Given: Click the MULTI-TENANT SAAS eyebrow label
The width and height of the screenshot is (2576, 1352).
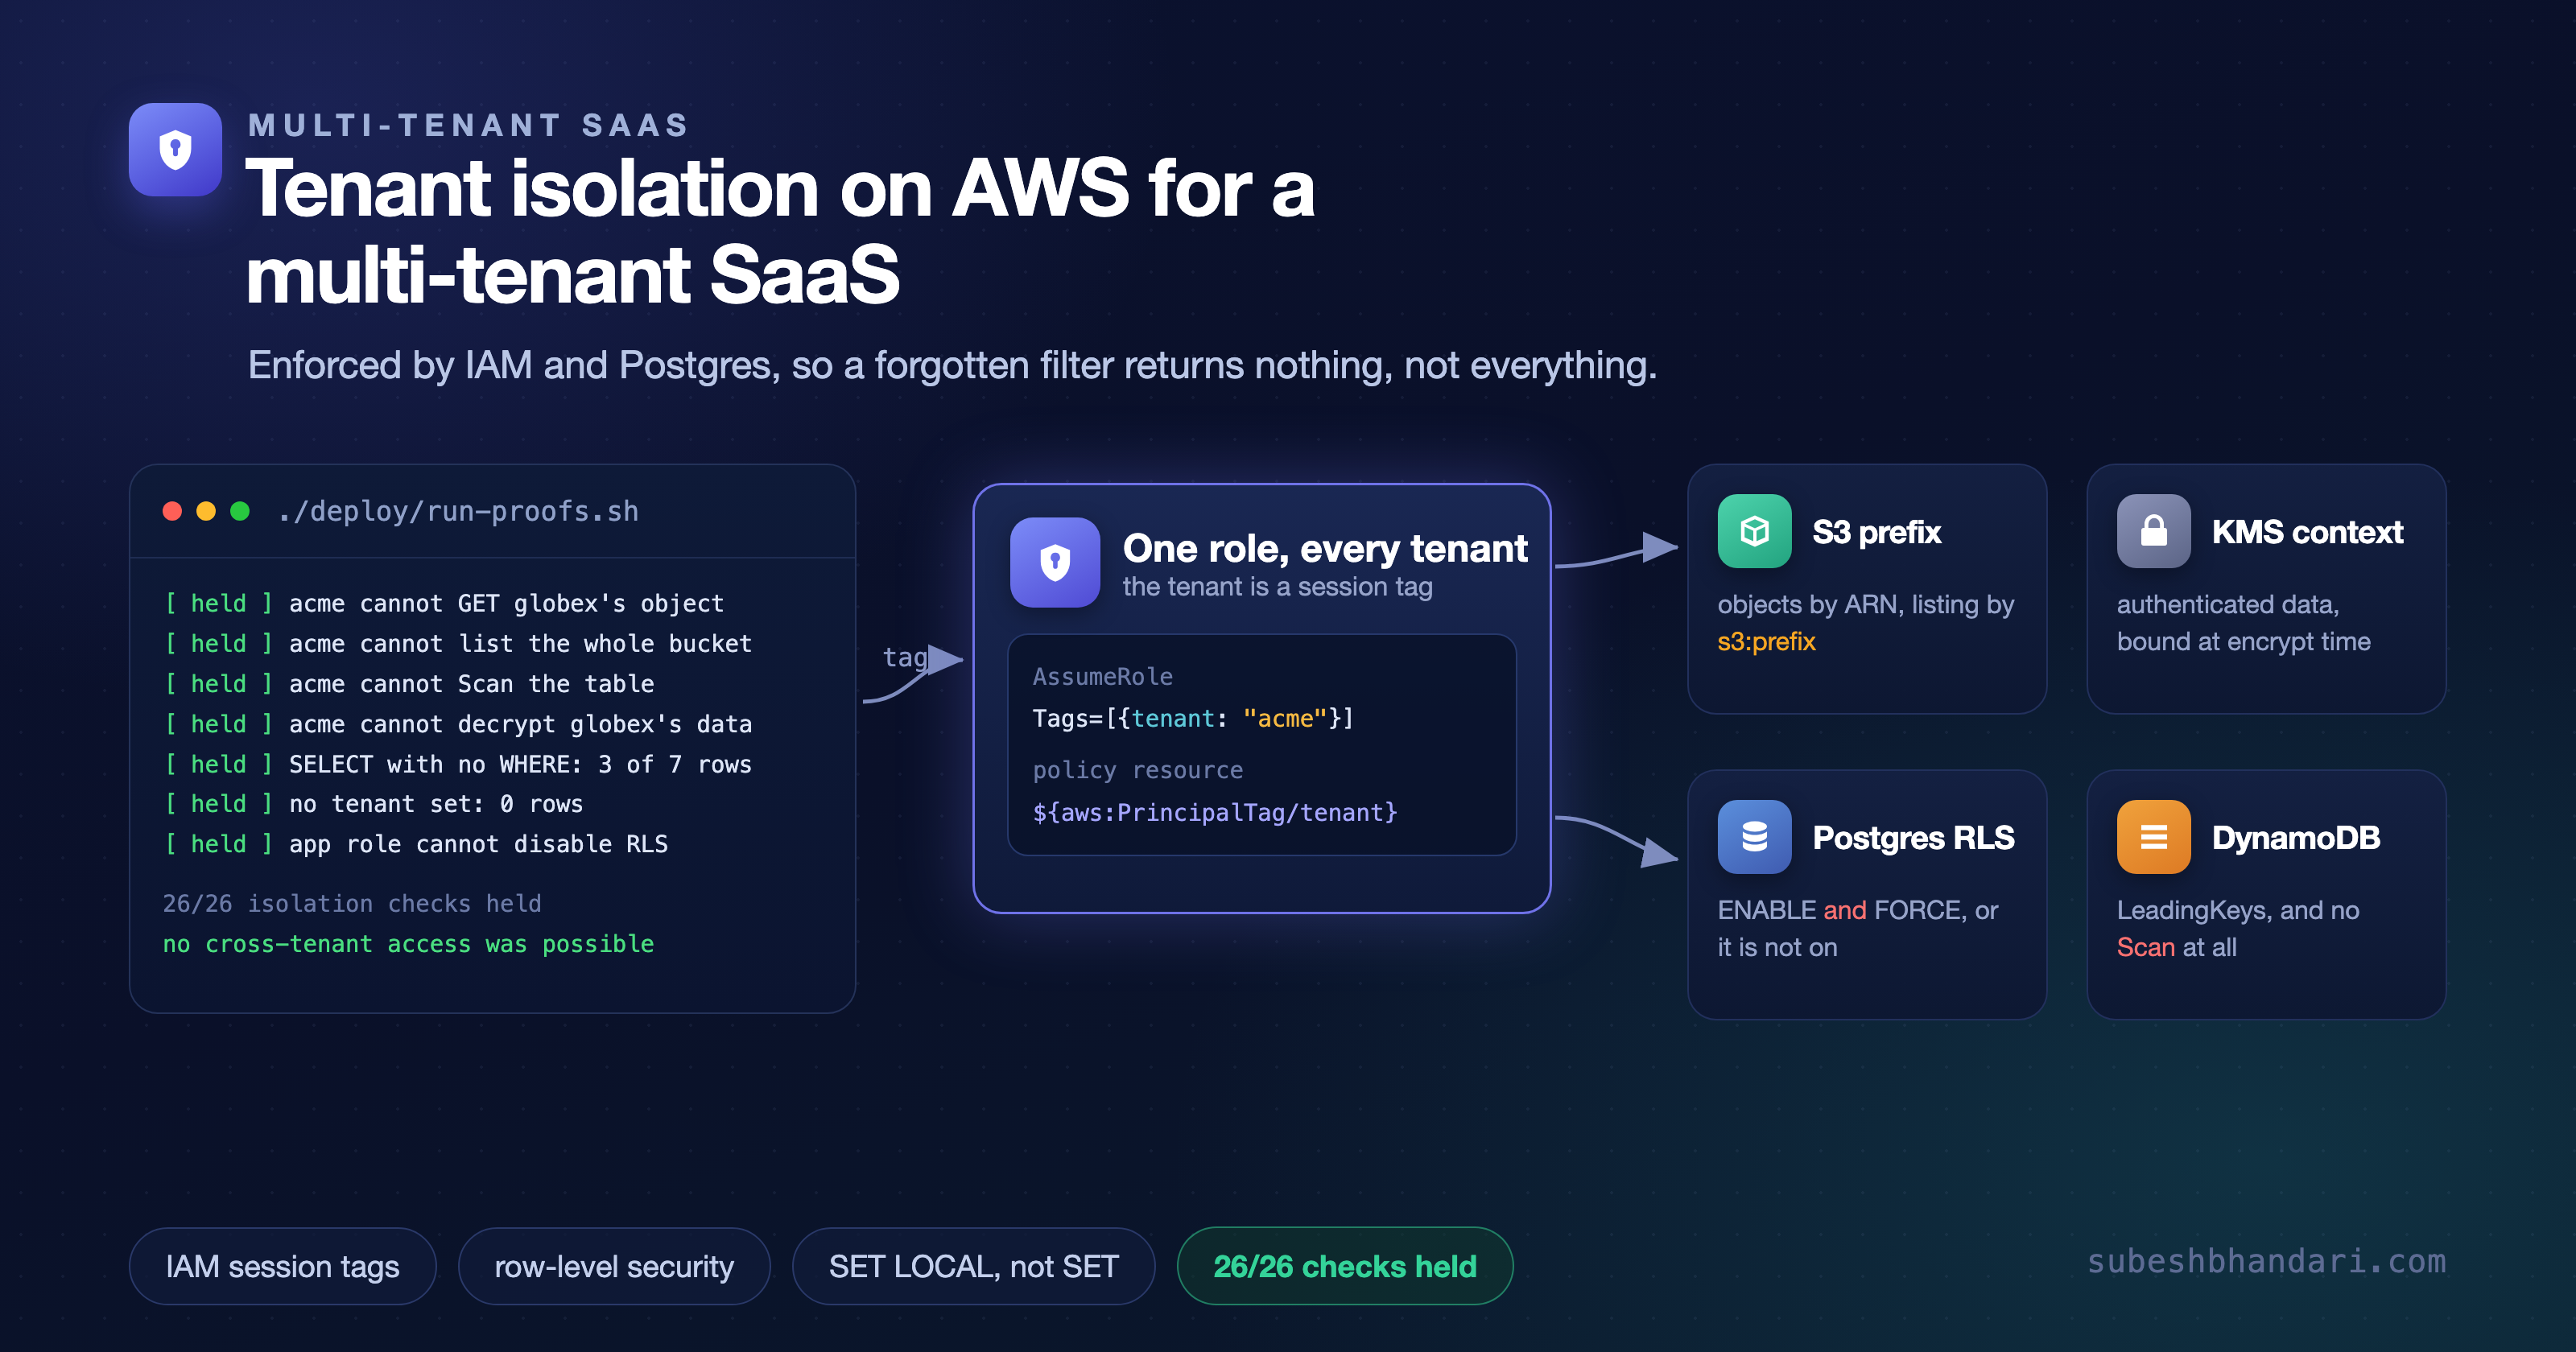Looking at the screenshot, I should (x=468, y=125).
